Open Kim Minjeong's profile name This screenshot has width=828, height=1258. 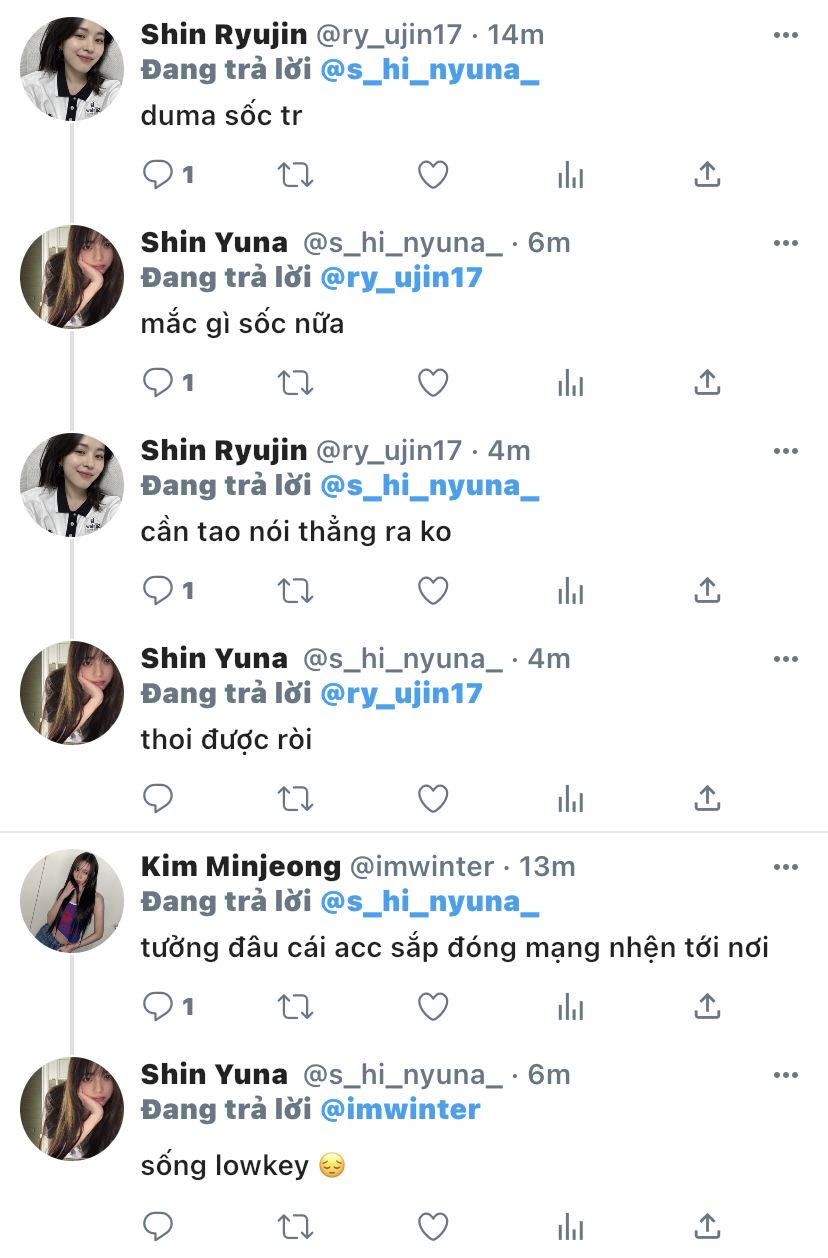[241, 866]
